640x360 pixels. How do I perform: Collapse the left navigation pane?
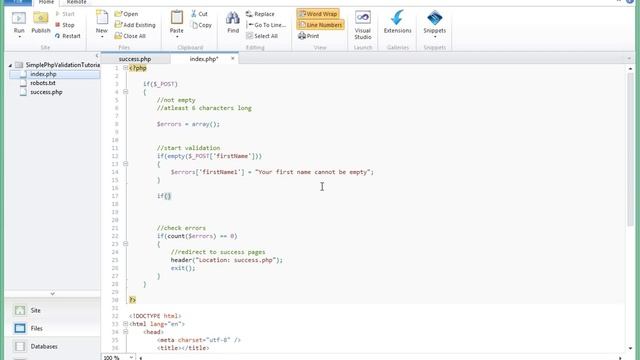pyautogui.click(x=97, y=56)
